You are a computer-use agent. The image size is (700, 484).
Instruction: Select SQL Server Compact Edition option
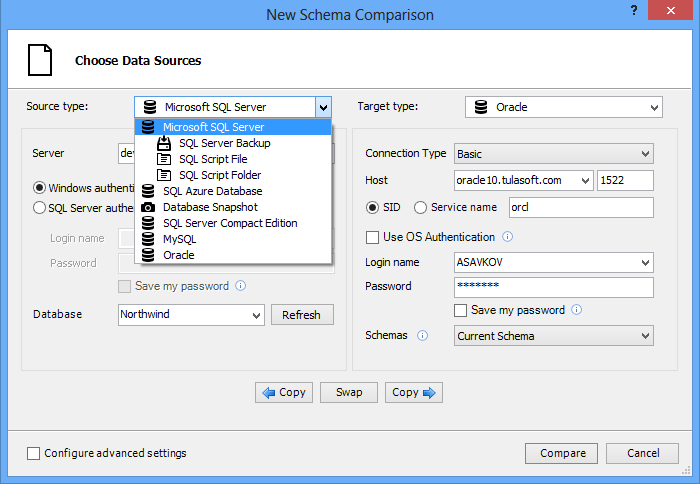coord(233,223)
